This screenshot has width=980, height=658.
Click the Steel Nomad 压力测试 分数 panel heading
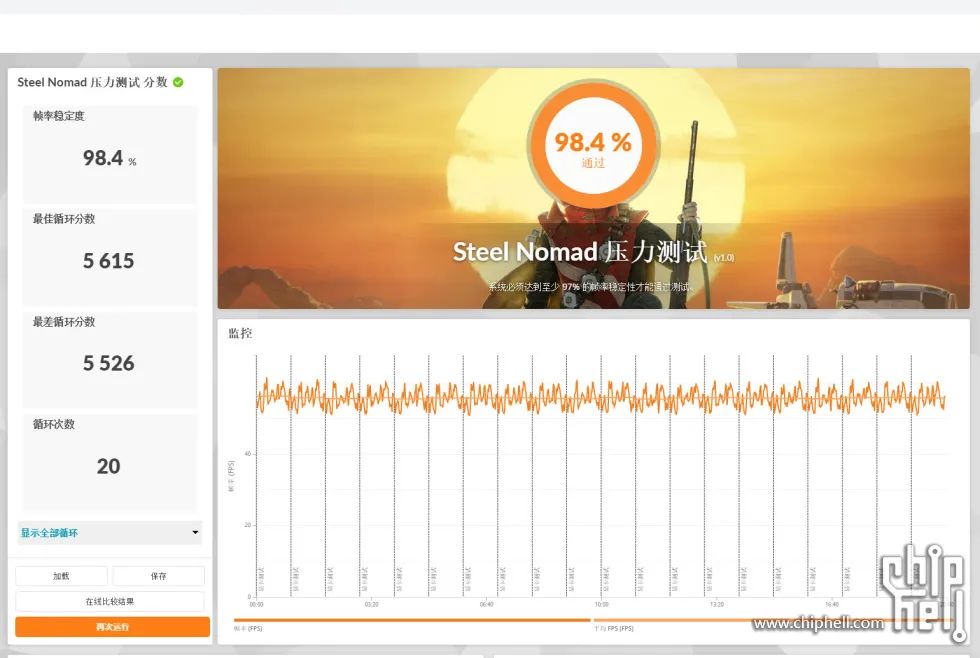point(92,82)
